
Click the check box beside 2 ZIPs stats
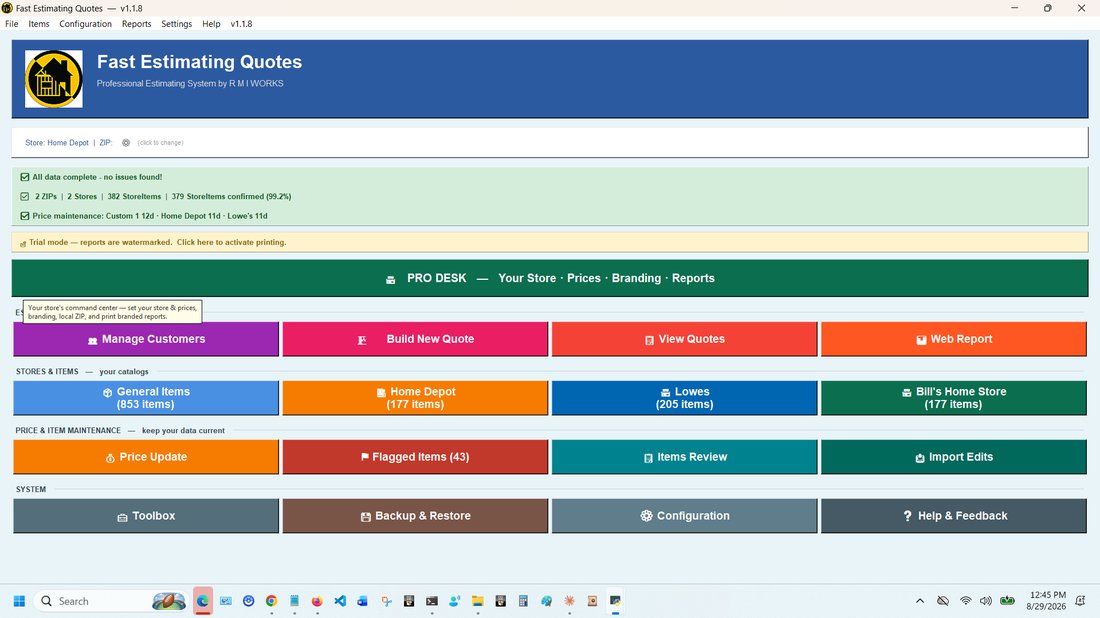[x=25, y=196]
